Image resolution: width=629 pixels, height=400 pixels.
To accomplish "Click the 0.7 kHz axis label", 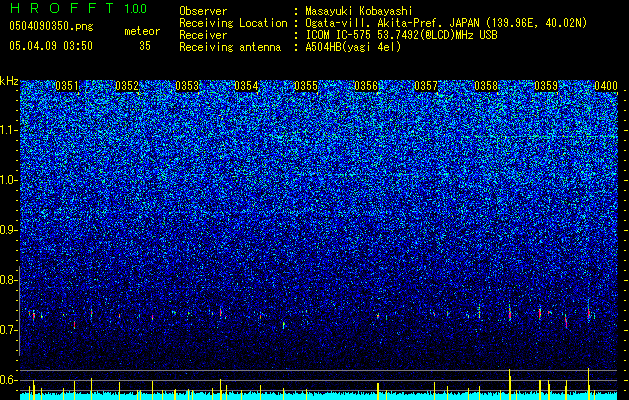I will coord(9,330).
